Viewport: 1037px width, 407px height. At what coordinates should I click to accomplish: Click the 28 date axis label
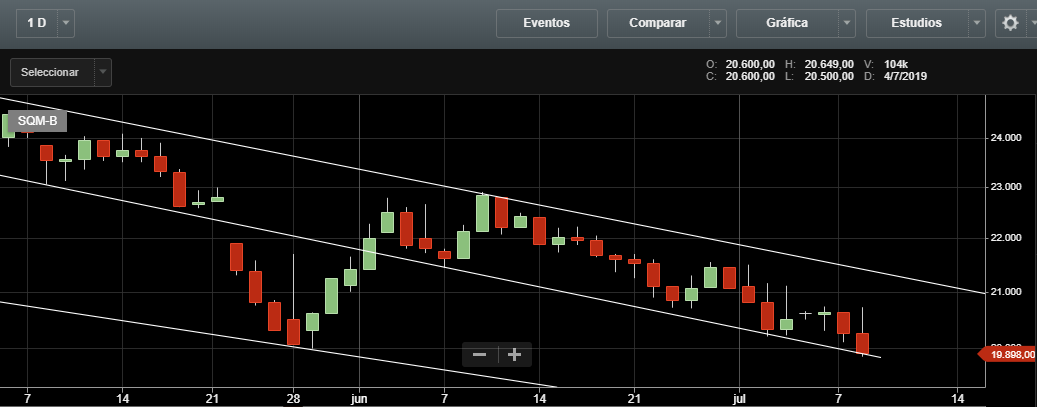coord(294,399)
